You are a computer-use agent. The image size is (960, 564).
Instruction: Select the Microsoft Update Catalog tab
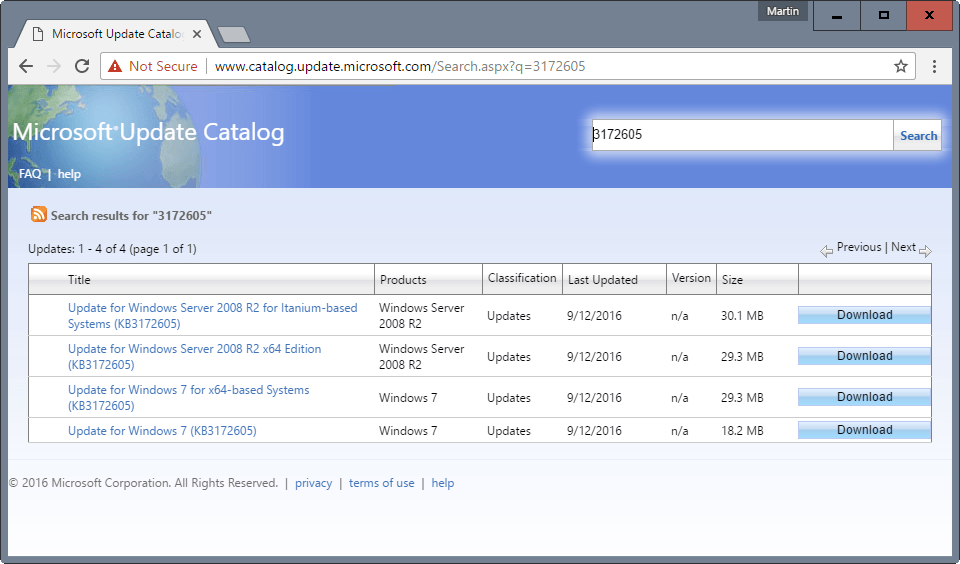[116, 34]
